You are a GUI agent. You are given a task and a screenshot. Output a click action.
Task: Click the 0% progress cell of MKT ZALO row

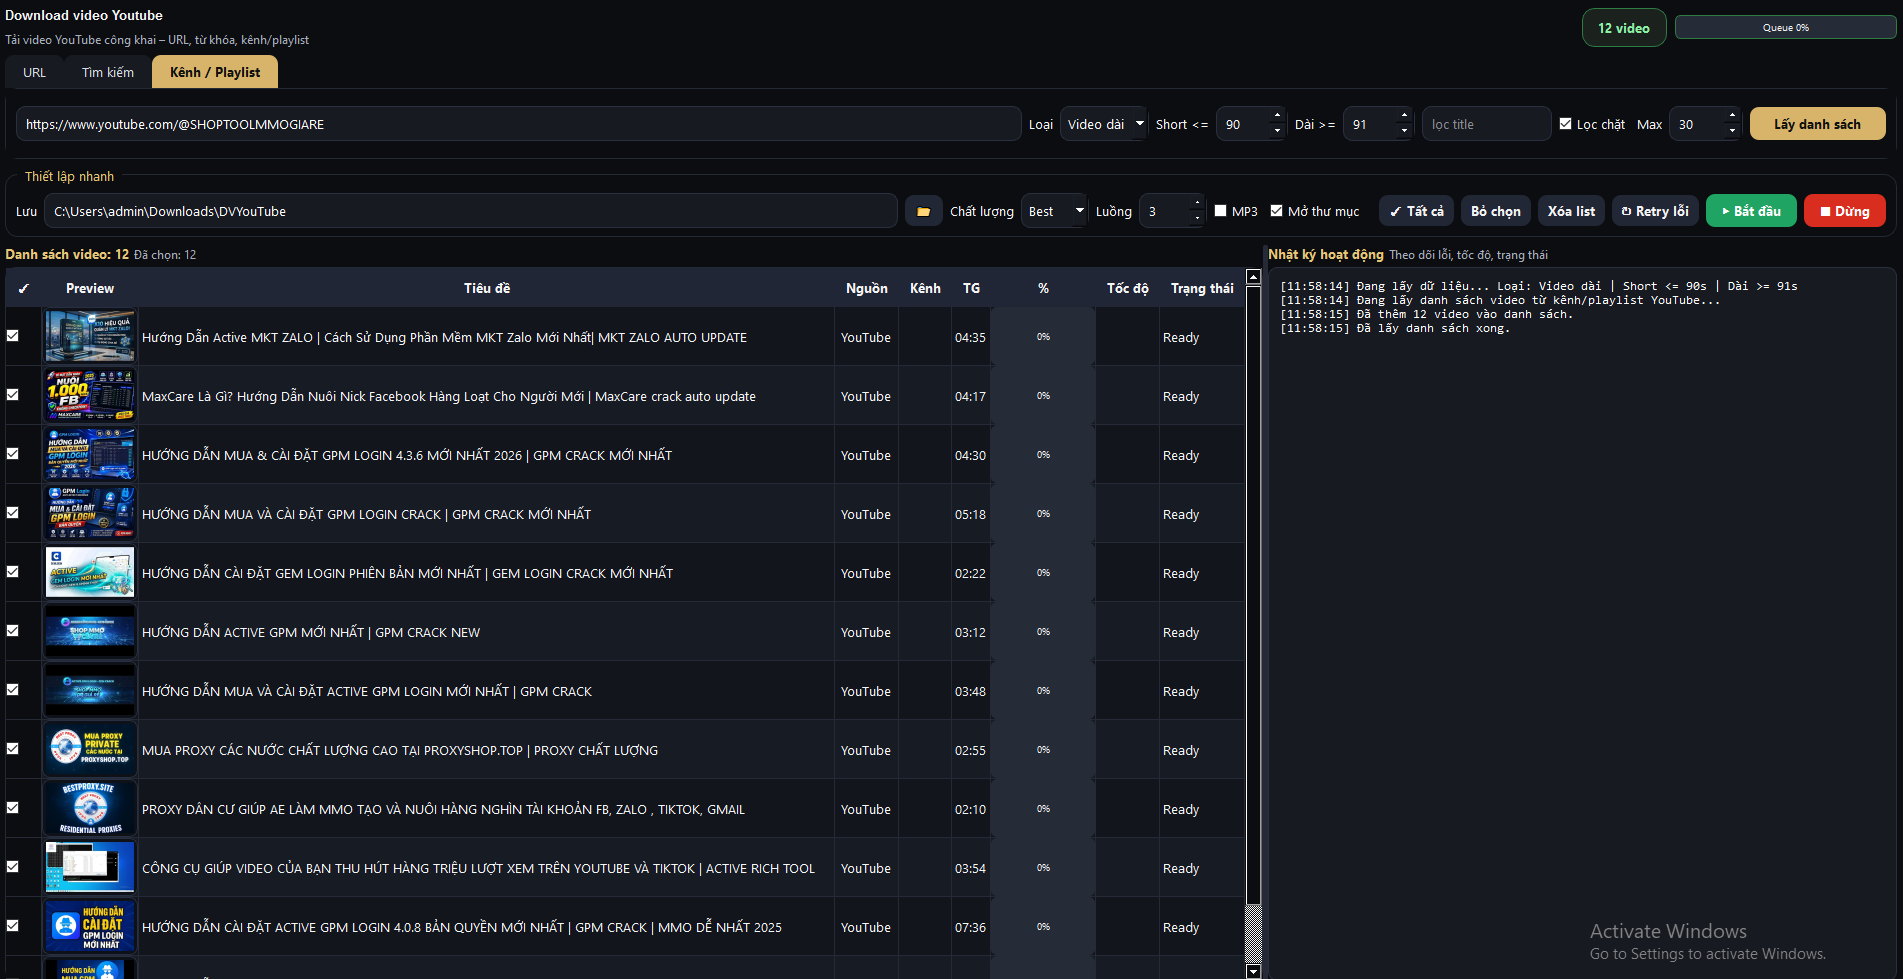(1043, 336)
